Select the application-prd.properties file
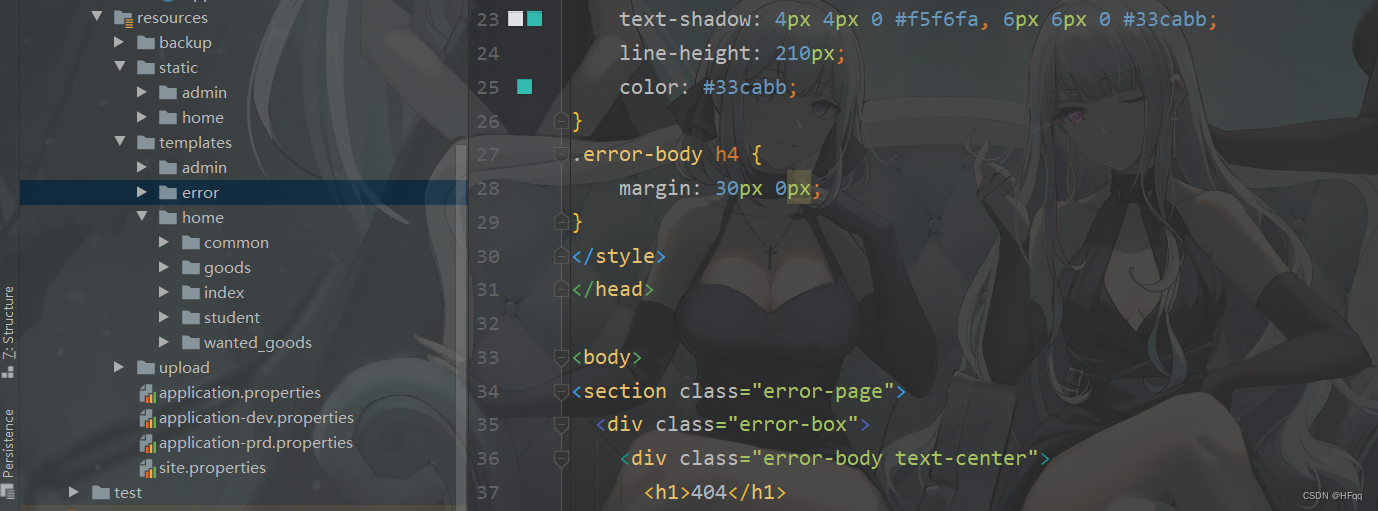1378x511 pixels. click(256, 443)
